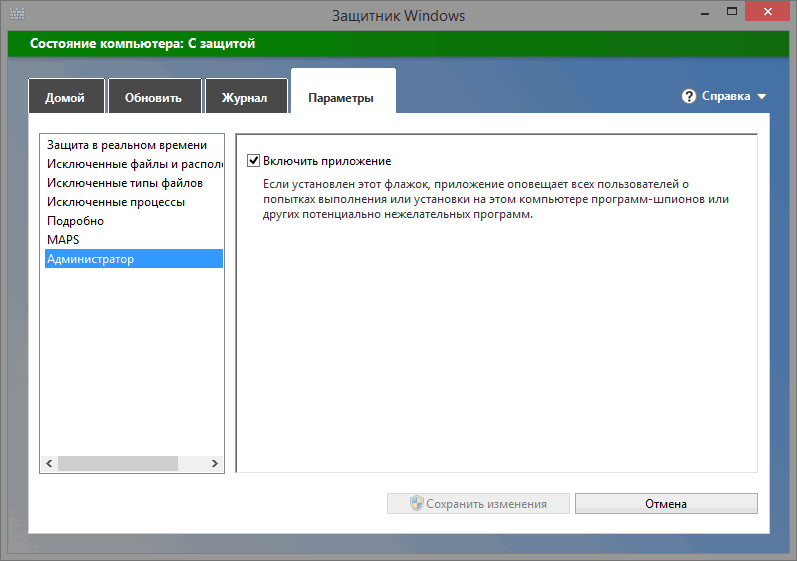Open the Обновить tab
797x561 pixels.
tap(155, 96)
